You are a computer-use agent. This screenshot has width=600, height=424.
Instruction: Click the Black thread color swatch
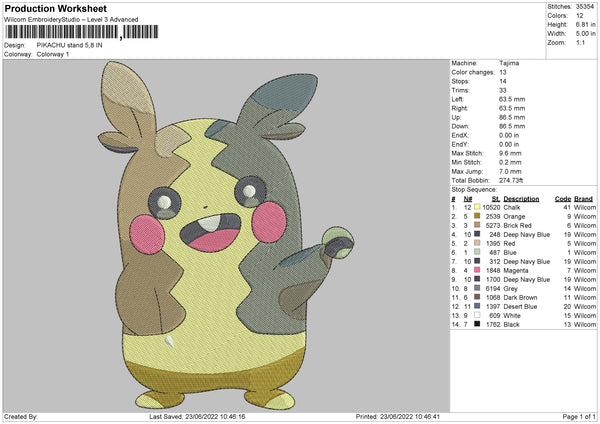click(477, 324)
